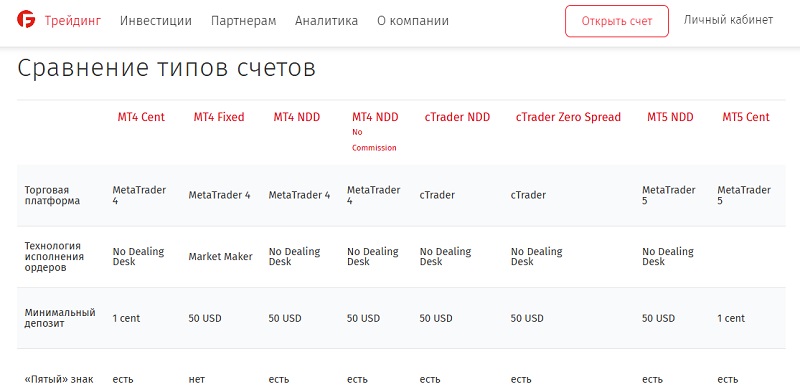This screenshot has width=800, height=392.
Task: Select the MT4 Fixed account header
Action: pos(219,117)
